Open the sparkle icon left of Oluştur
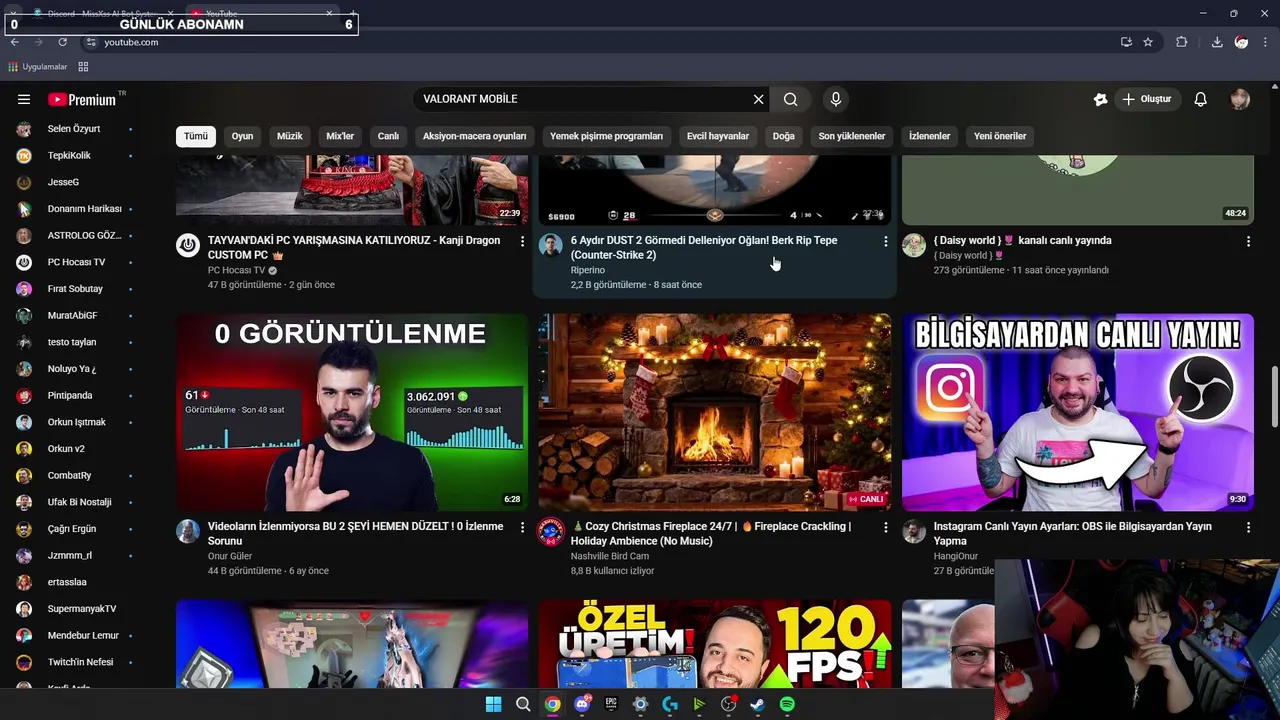Screen dimensions: 1280x720 [x=1100, y=99]
